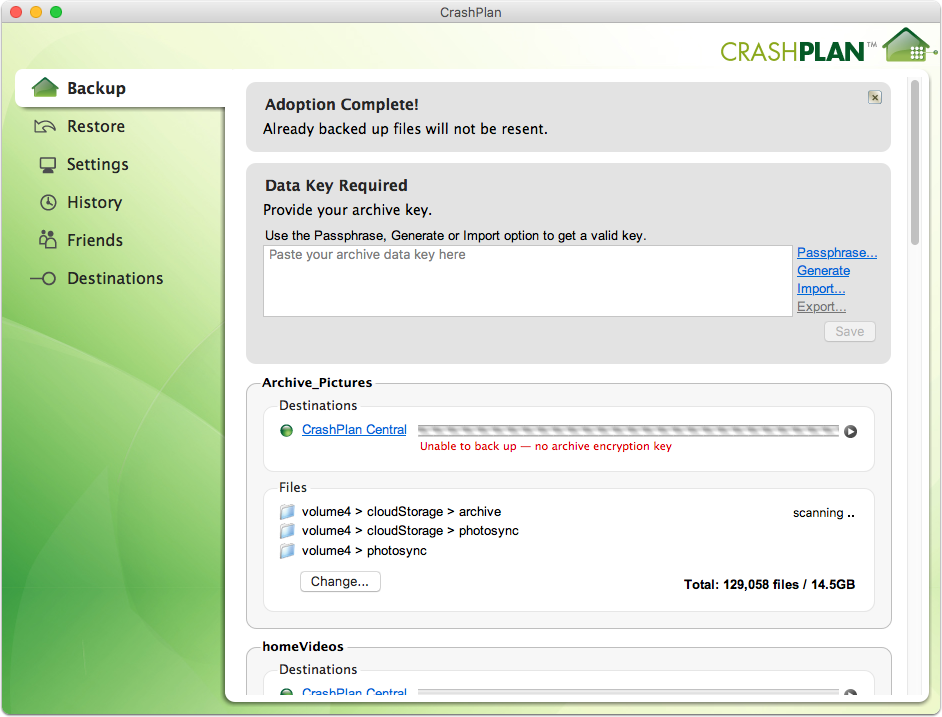
Task: Go to the Friends section
Action: 95,240
